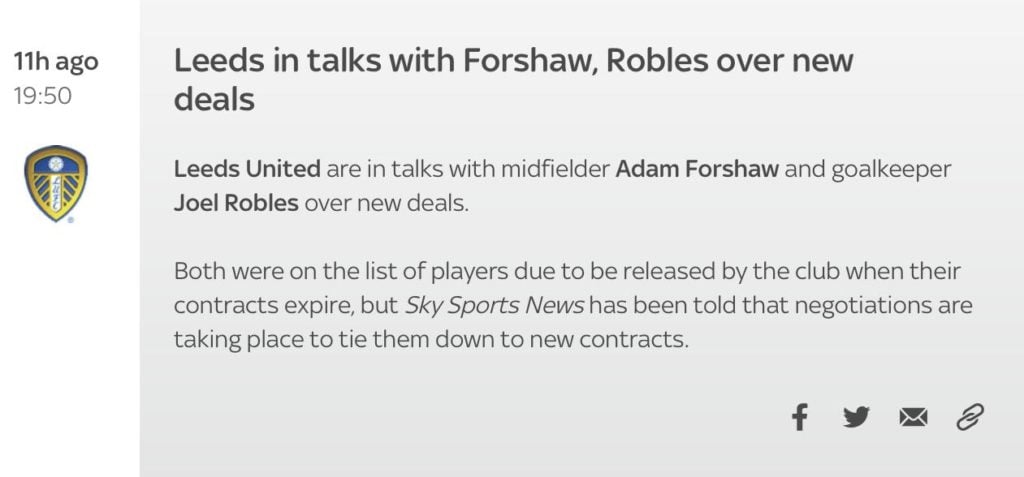This screenshot has width=1024, height=477.
Task: Click the word Forshaw in the headline
Action: pyautogui.click(x=530, y=61)
